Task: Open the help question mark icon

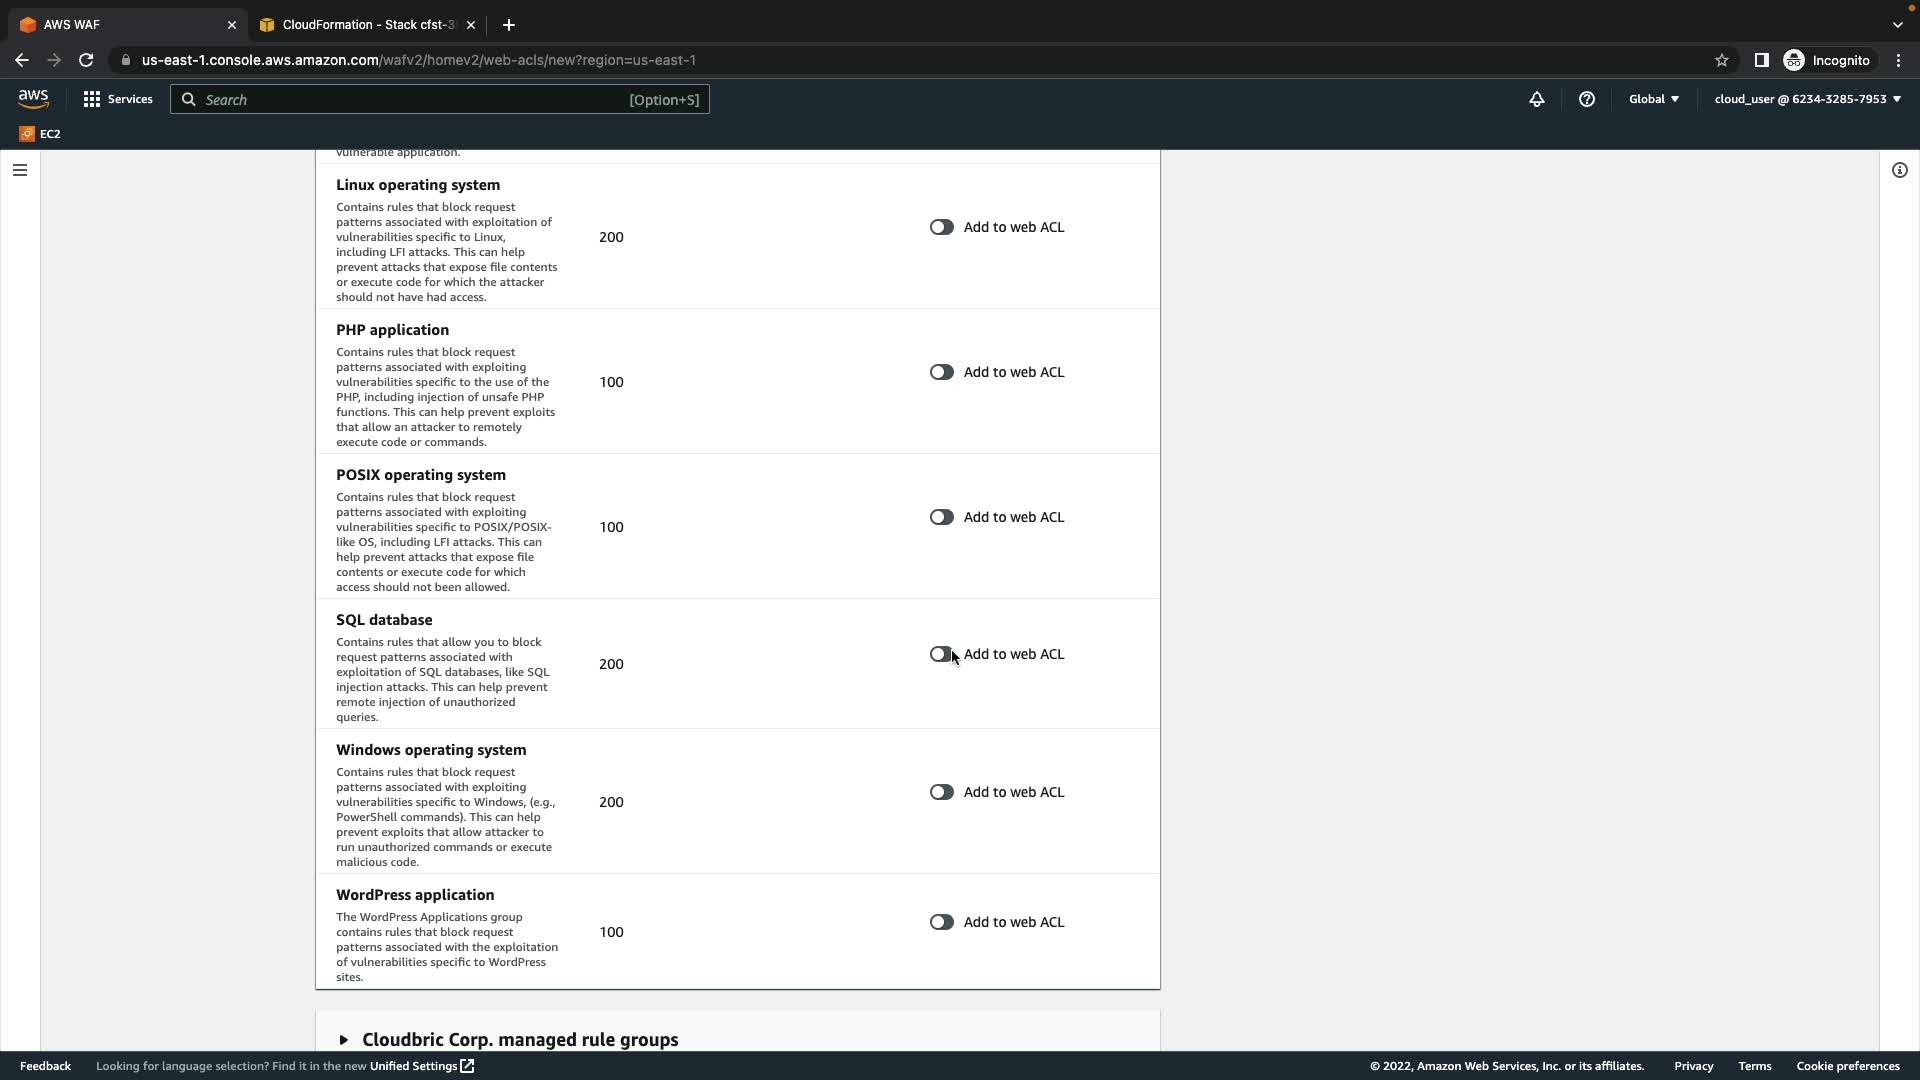Action: pos(1586,99)
